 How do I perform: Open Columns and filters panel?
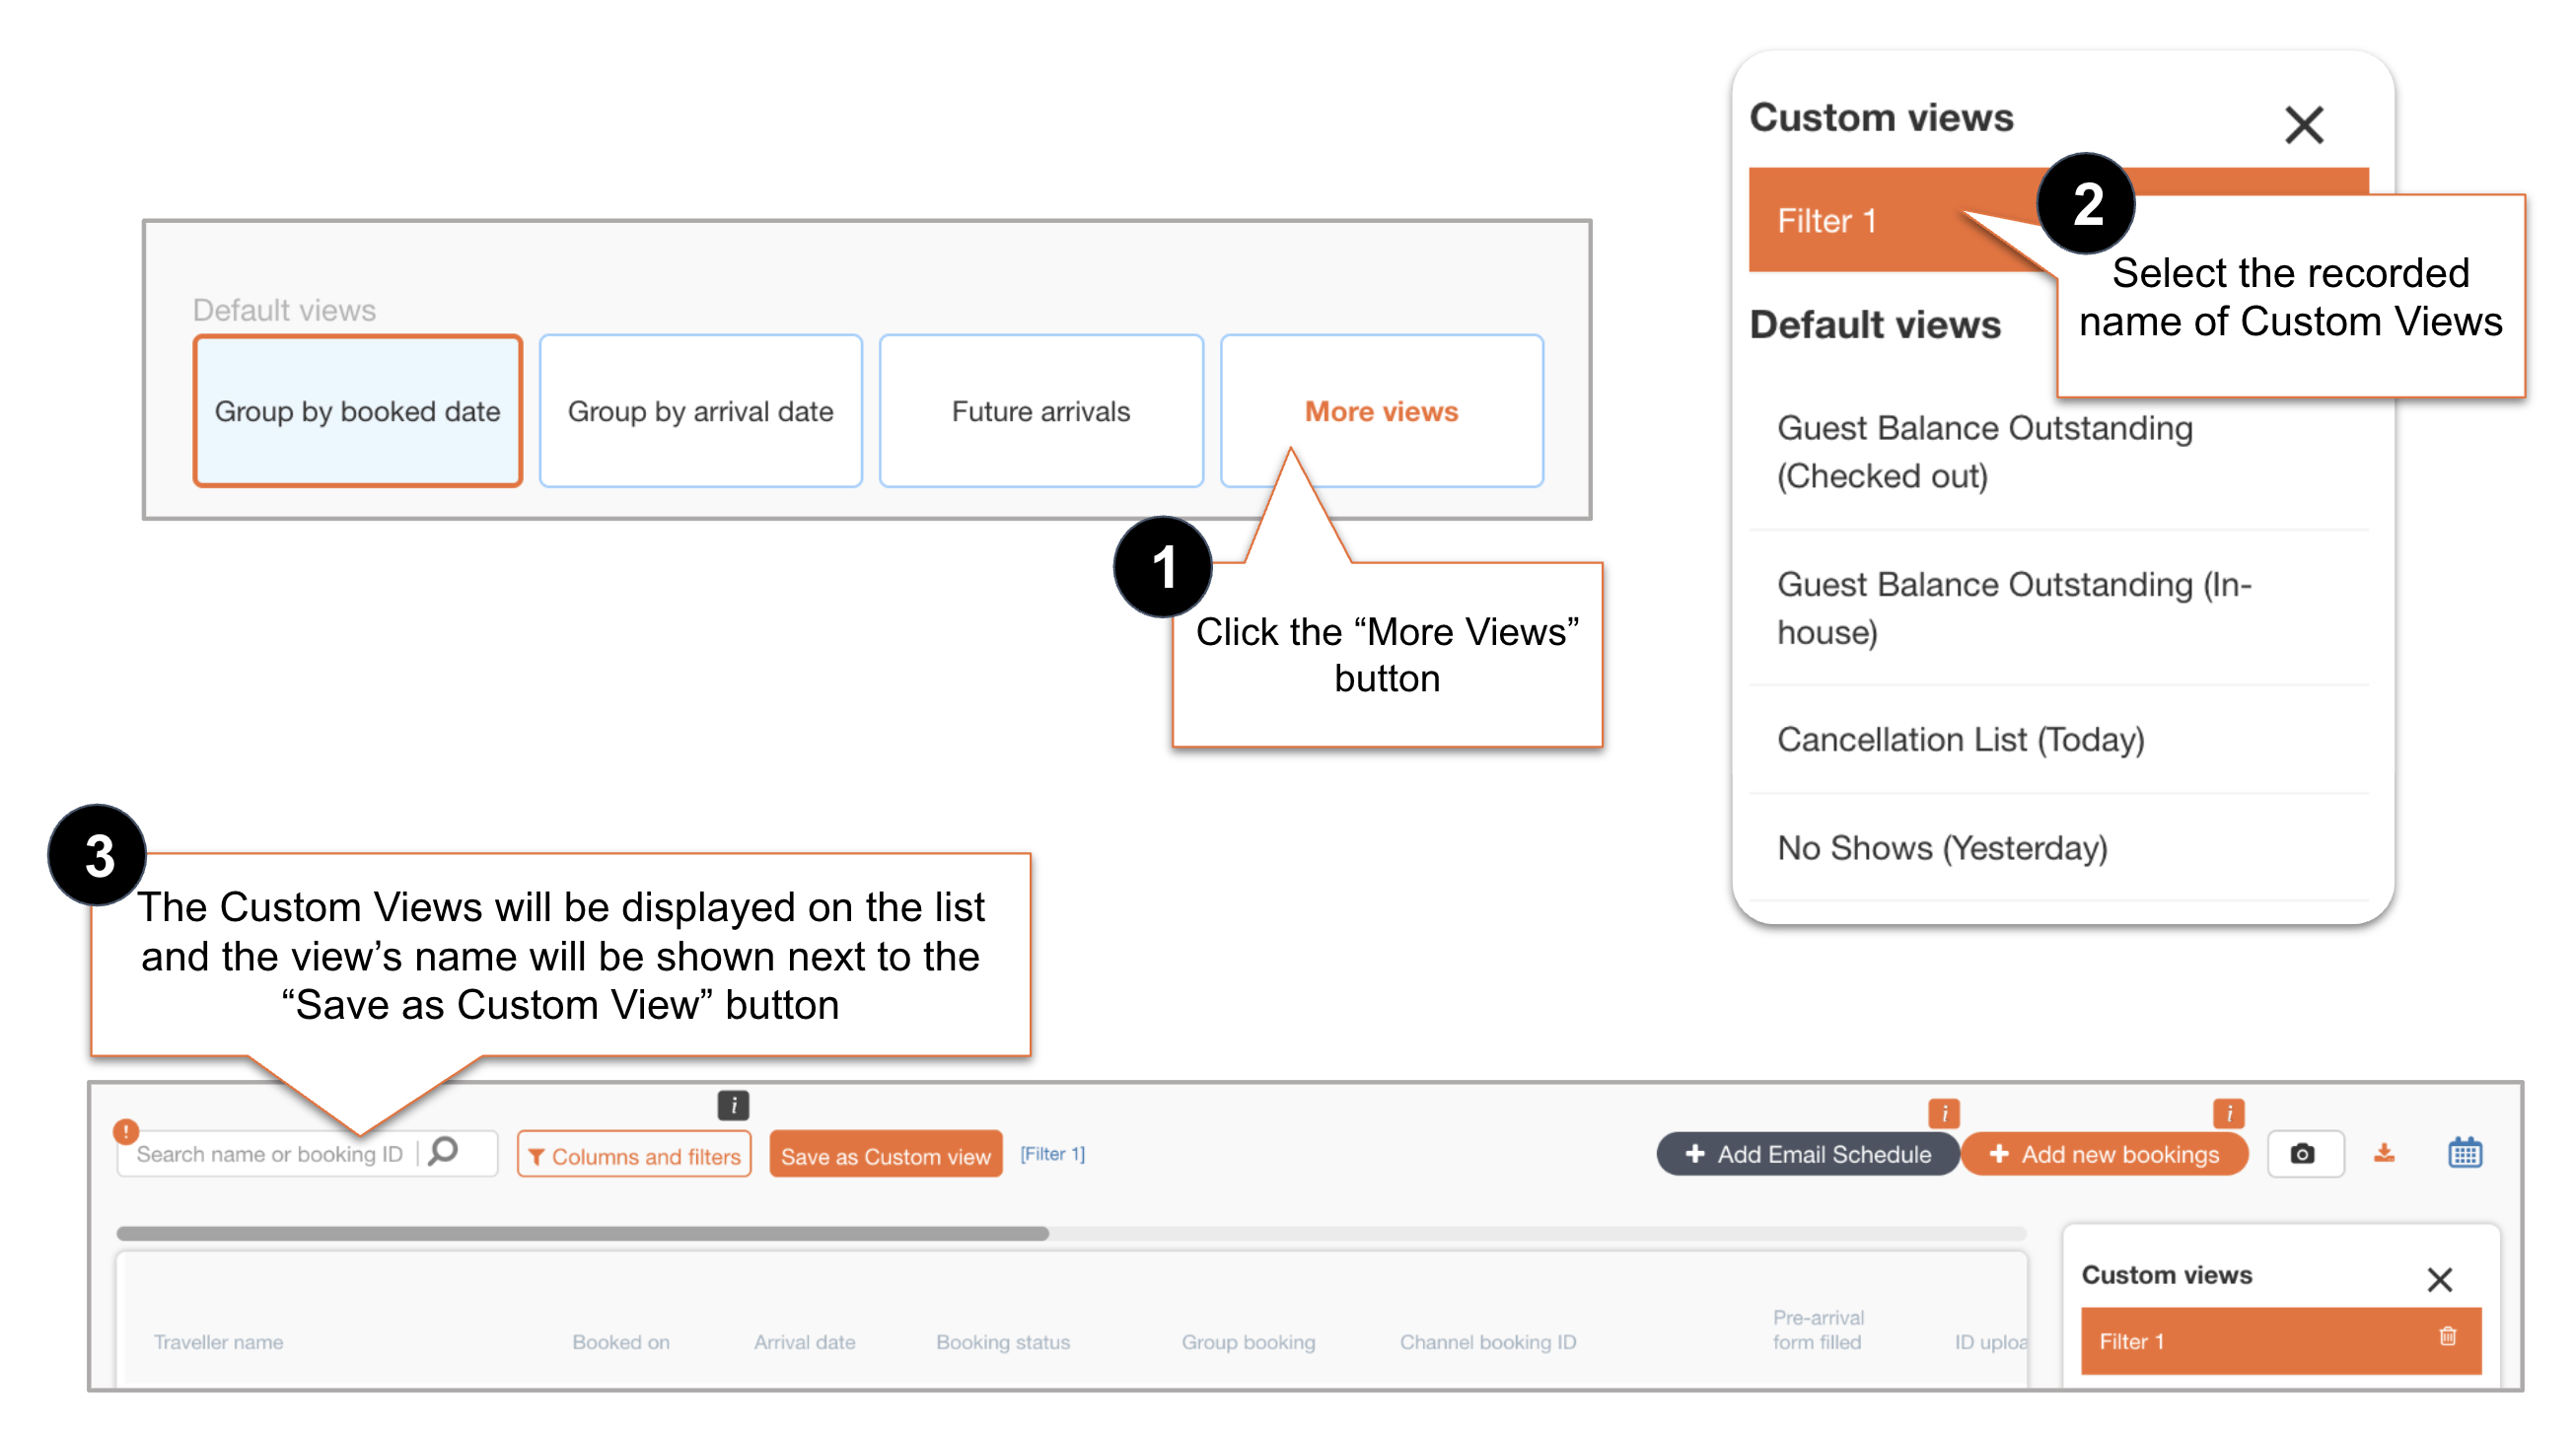634,1155
